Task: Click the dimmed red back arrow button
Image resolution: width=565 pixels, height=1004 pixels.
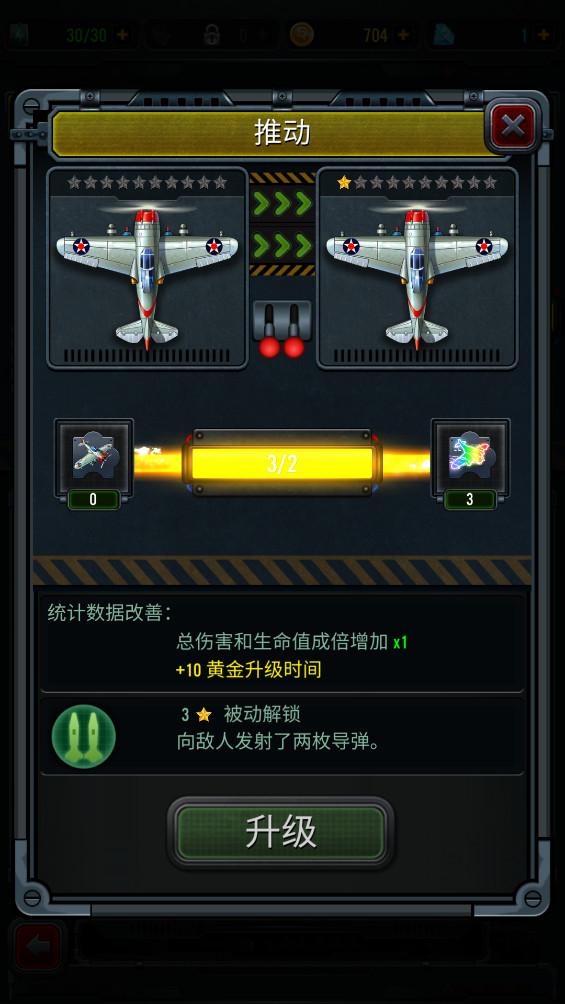Action: pyautogui.click(x=38, y=946)
